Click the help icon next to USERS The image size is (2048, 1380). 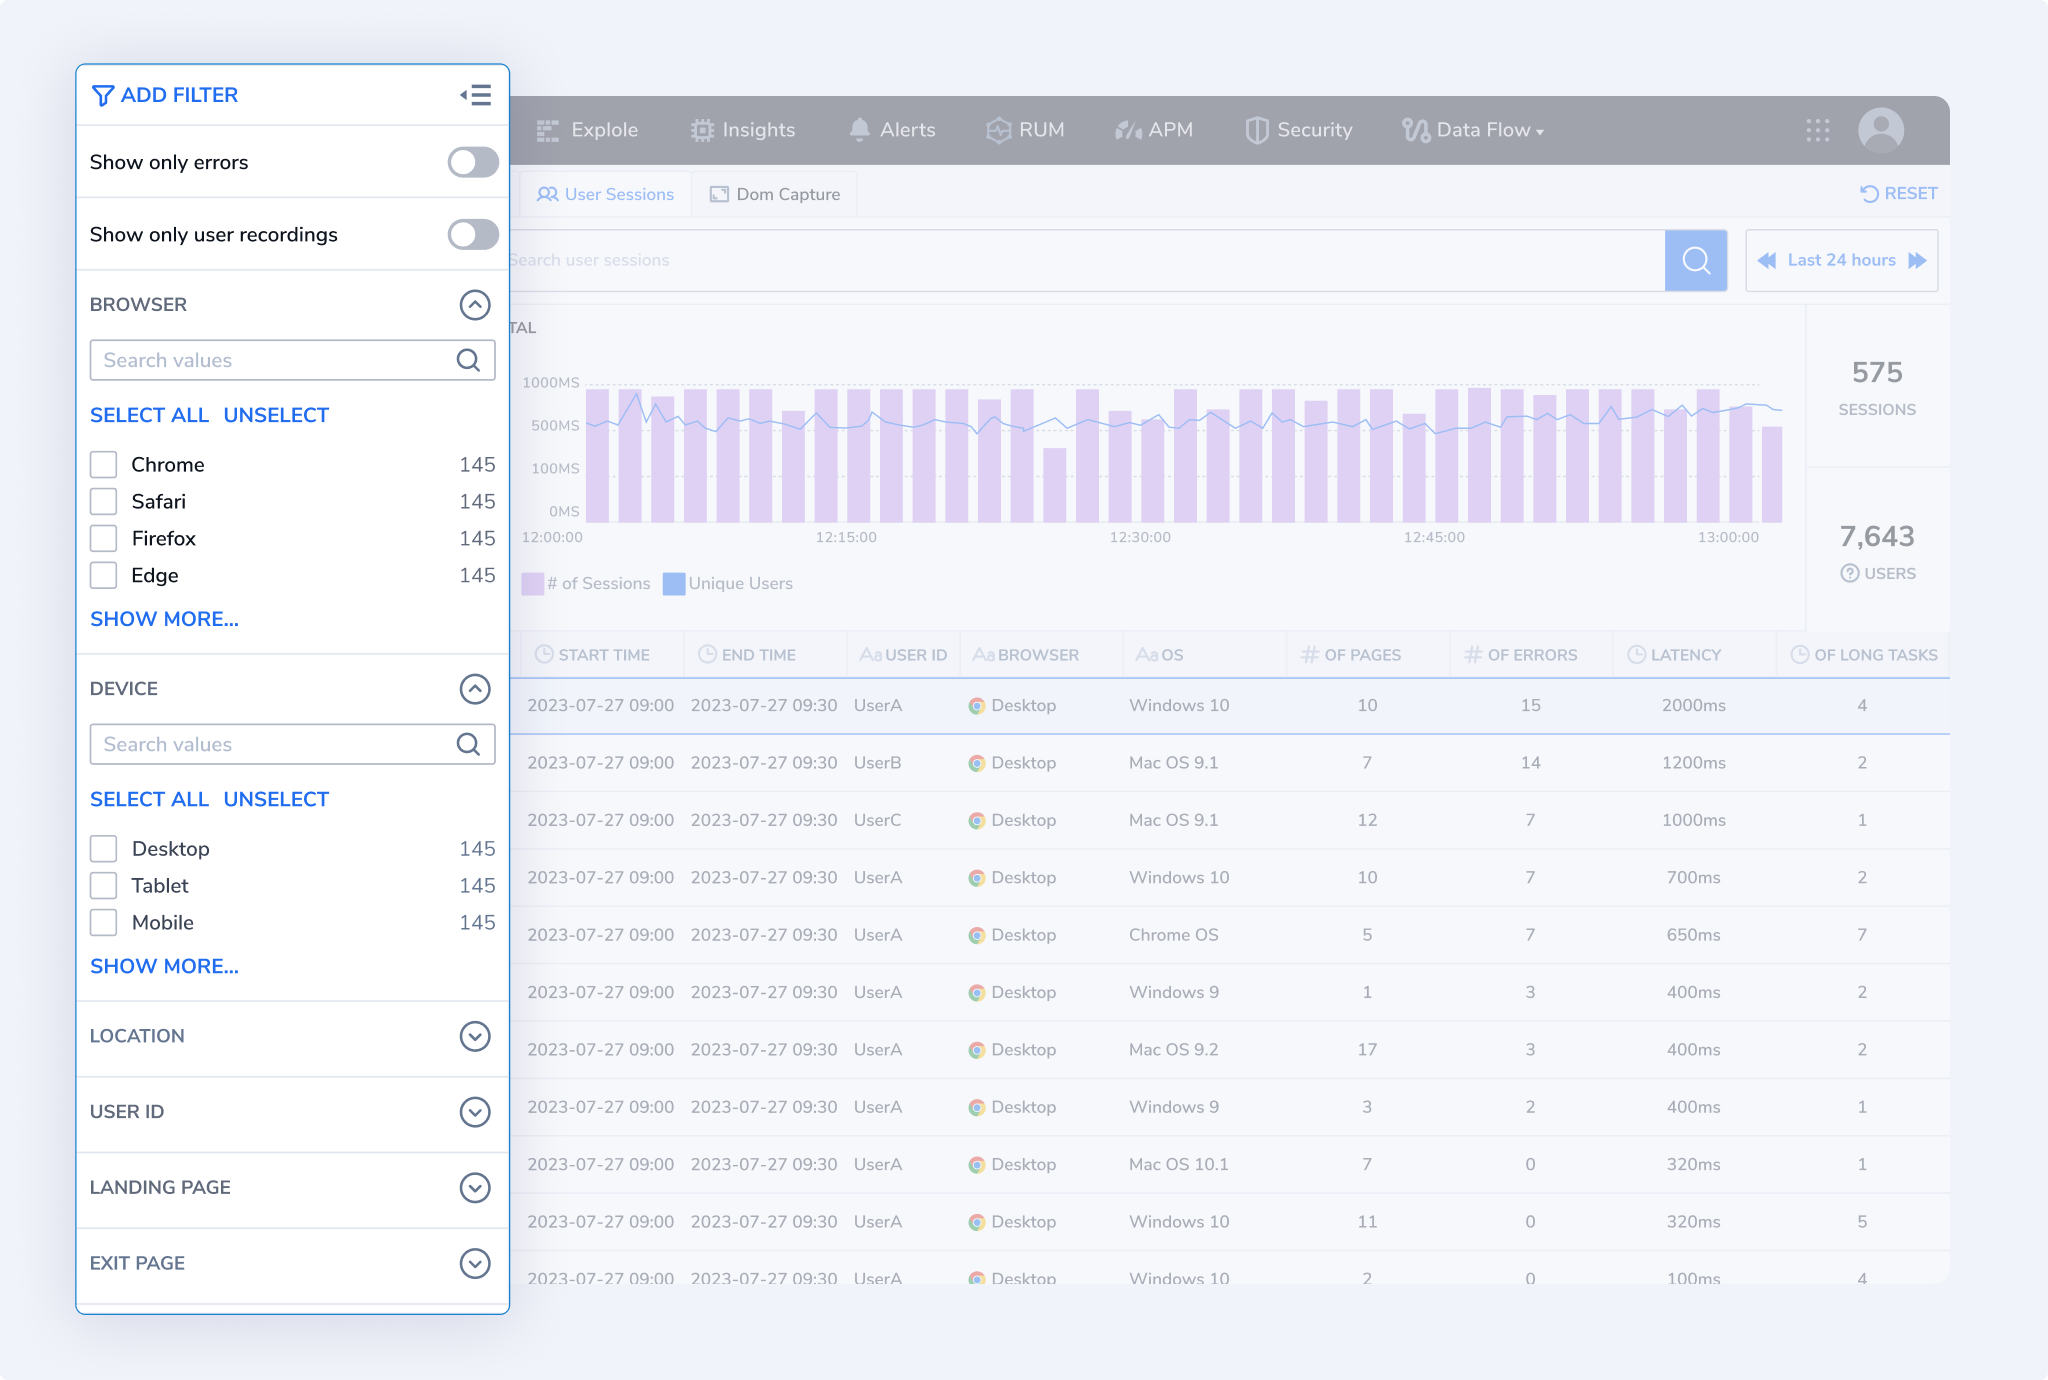(1850, 573)
